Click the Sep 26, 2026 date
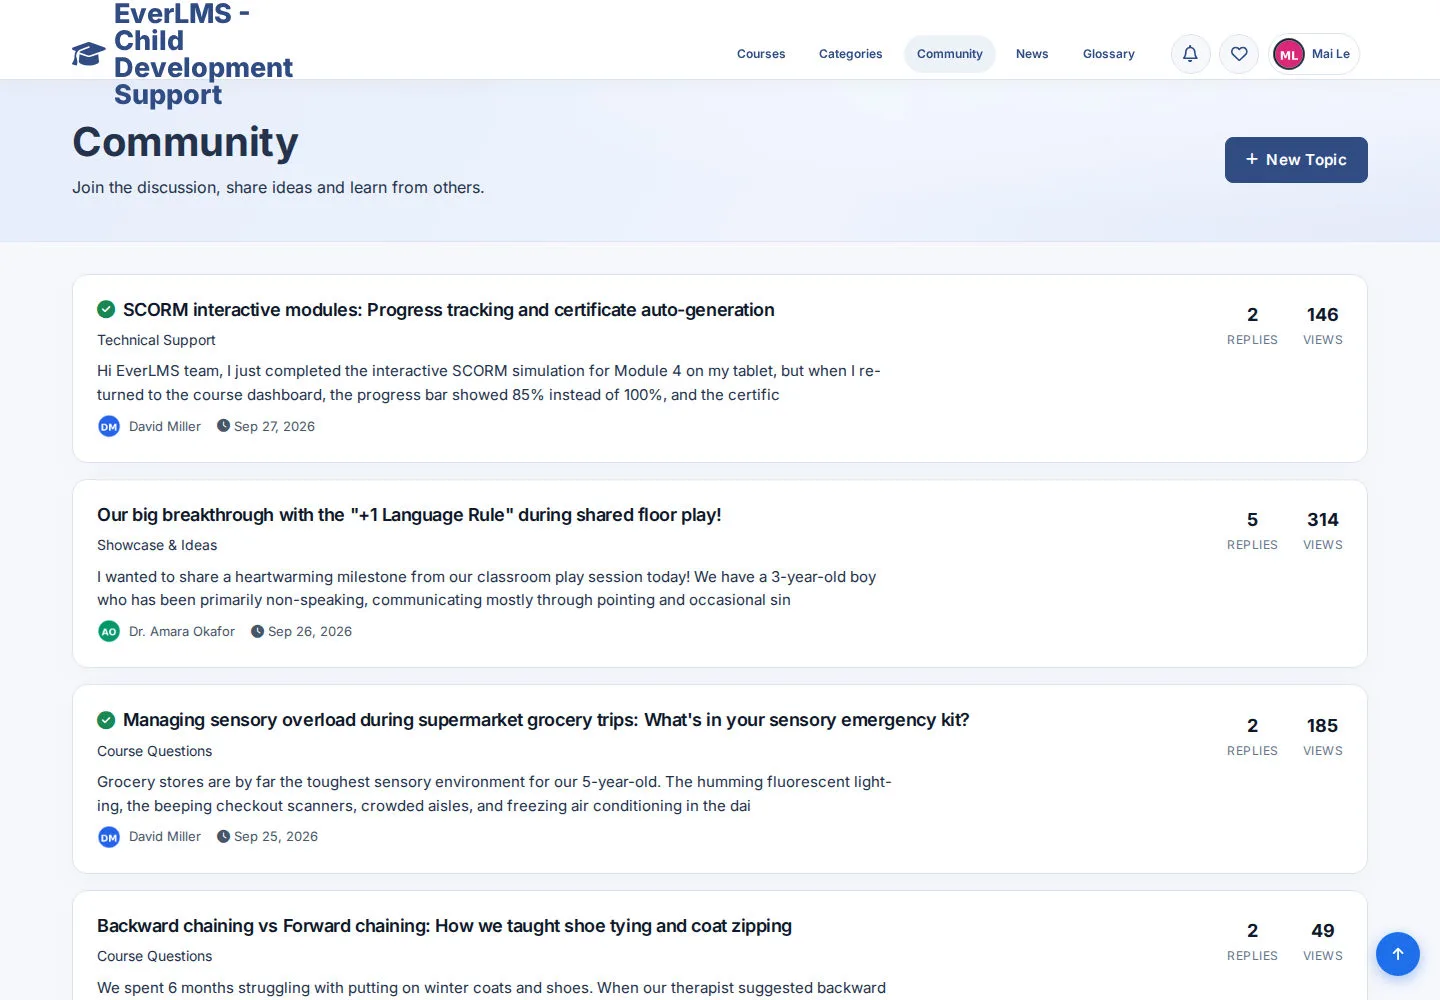Viewport: 1440px width, 1000px height. [x=310, y=631]
